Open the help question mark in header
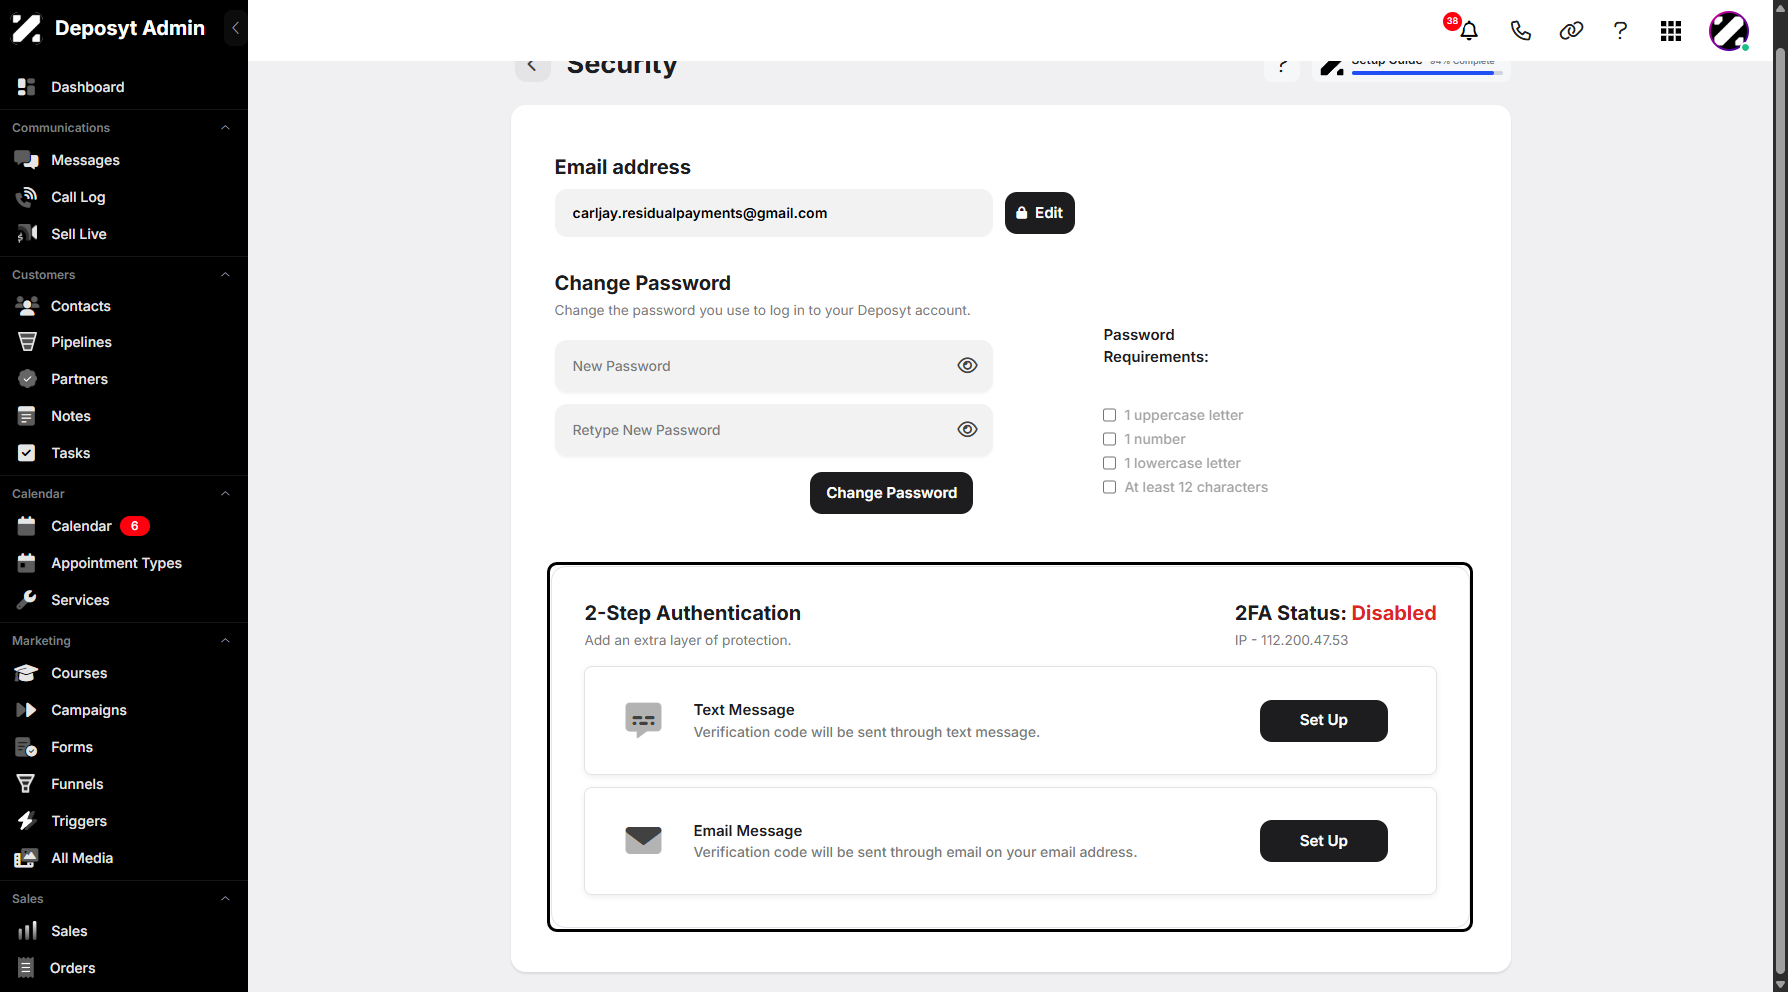The width and height of the screenshot is (1788, 992). [x=1620, y=30]
